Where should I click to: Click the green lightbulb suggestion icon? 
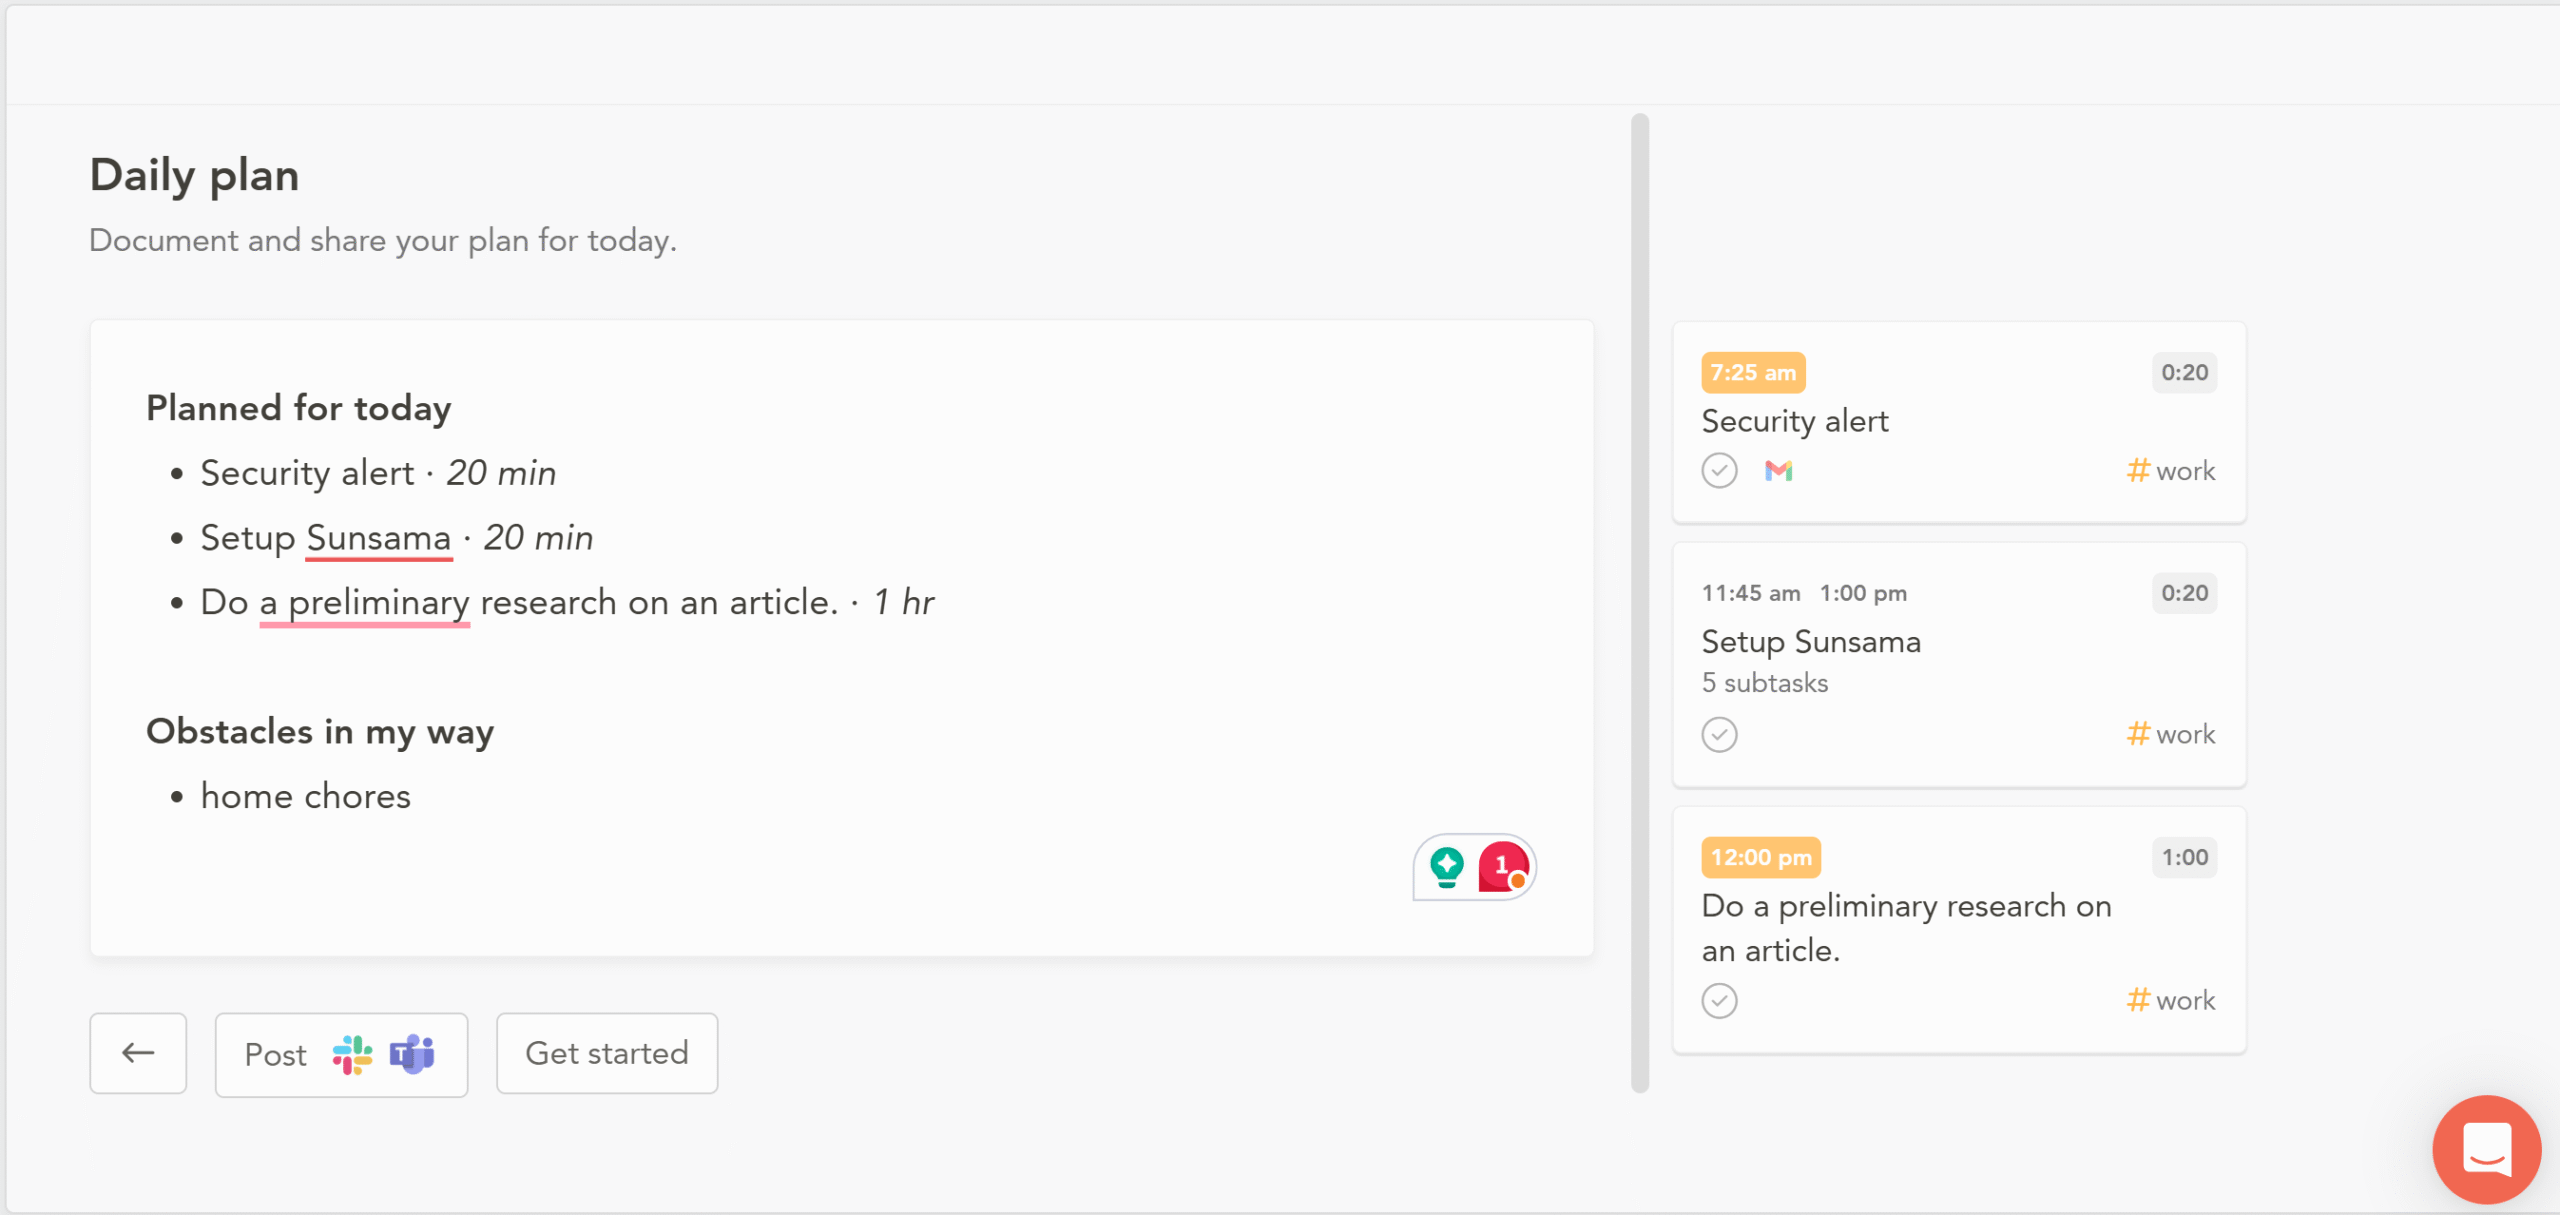[1446, 867]
